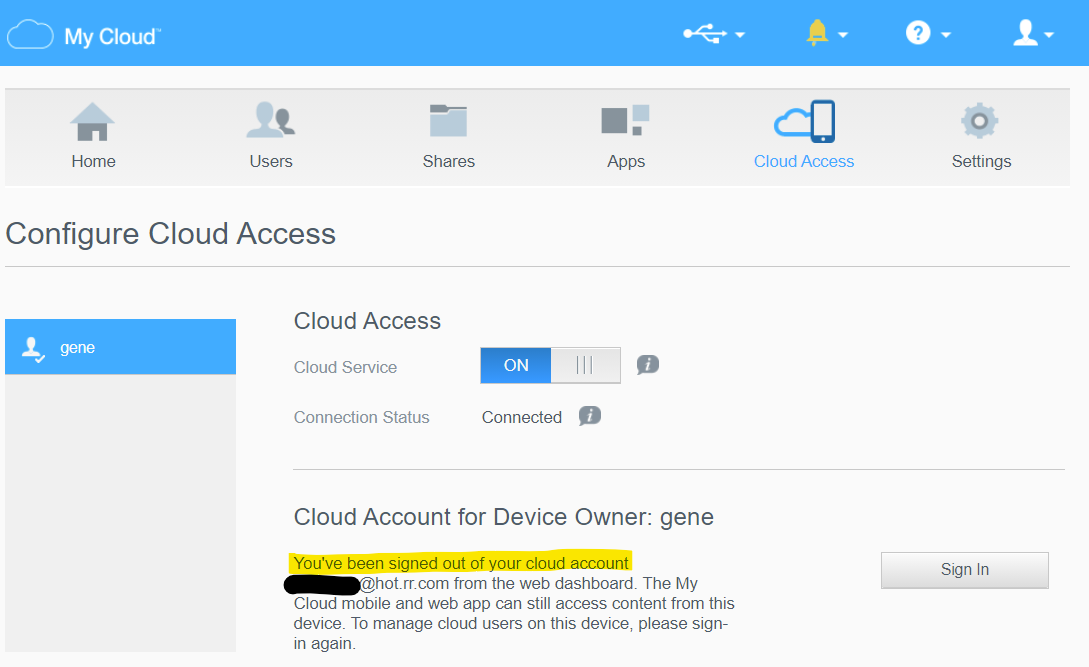
Task: Click the Sign In button
Action: (x=965, y=570)
